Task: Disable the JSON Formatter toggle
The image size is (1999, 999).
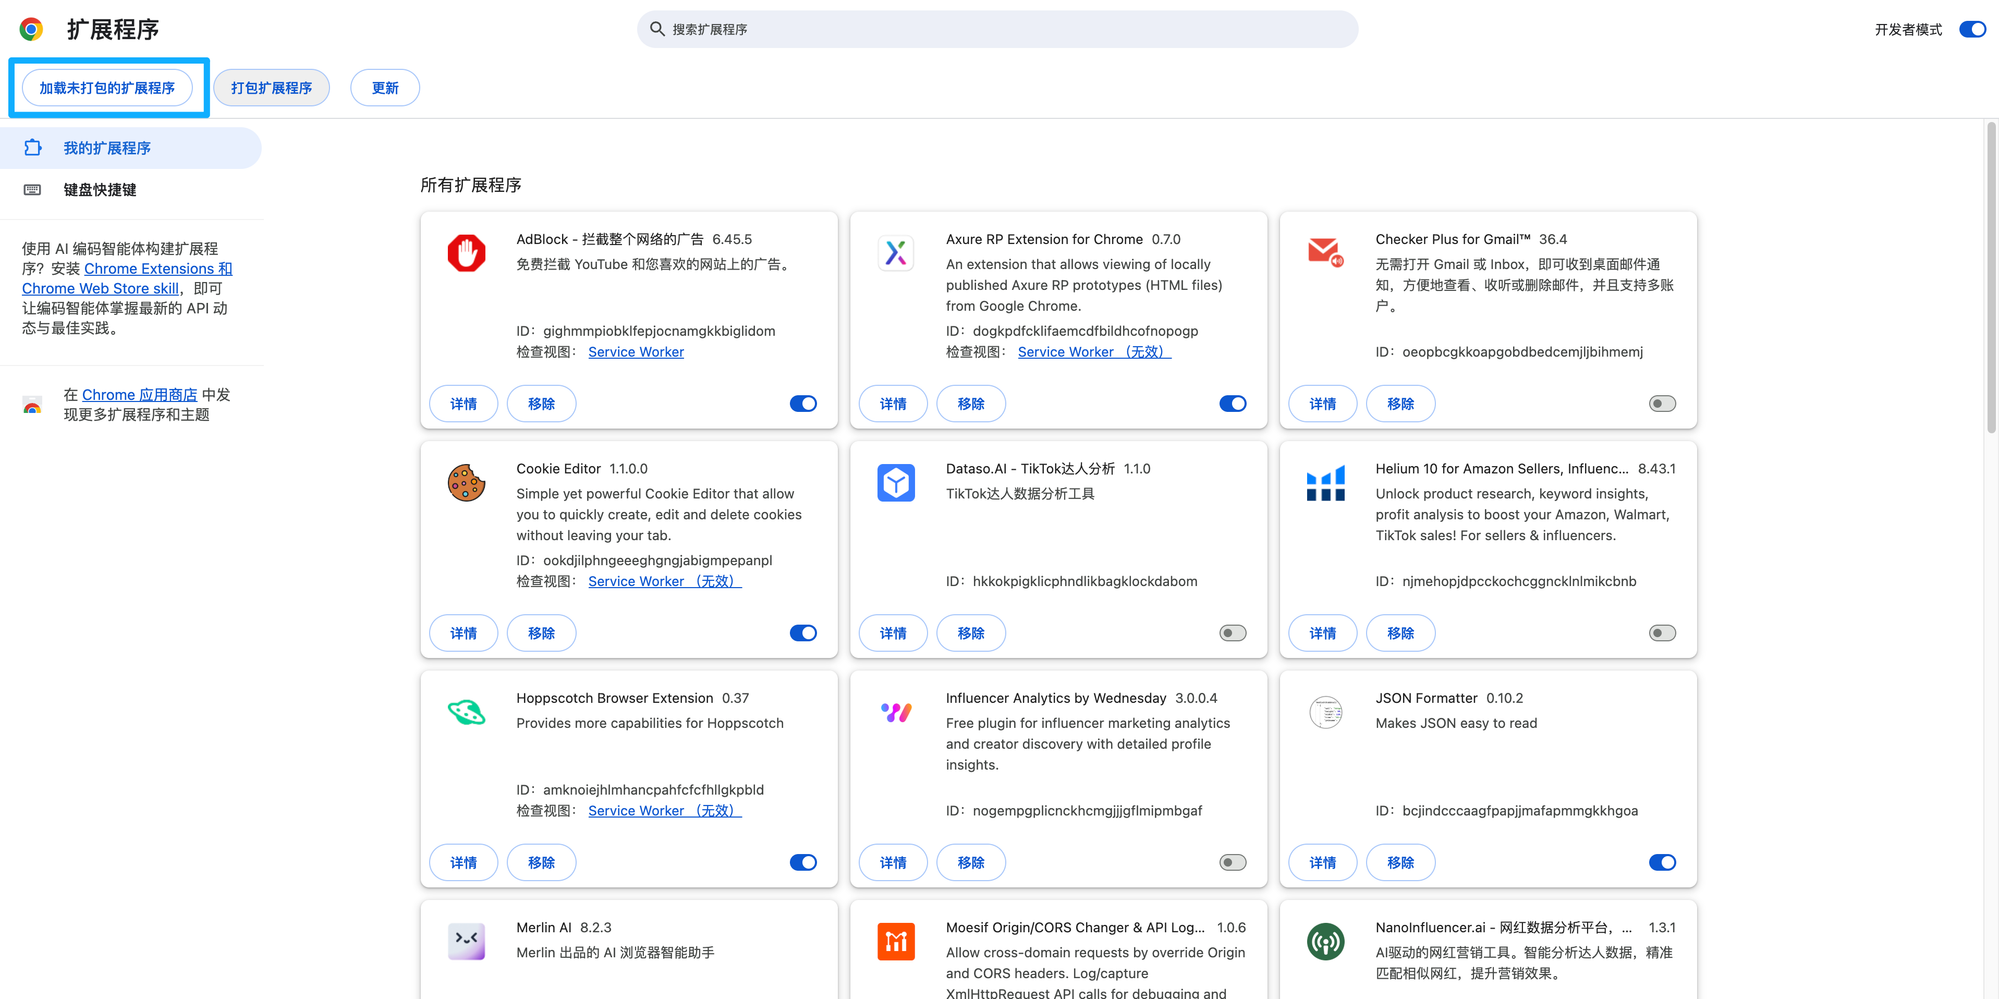Action: [x=1662, y=862]
